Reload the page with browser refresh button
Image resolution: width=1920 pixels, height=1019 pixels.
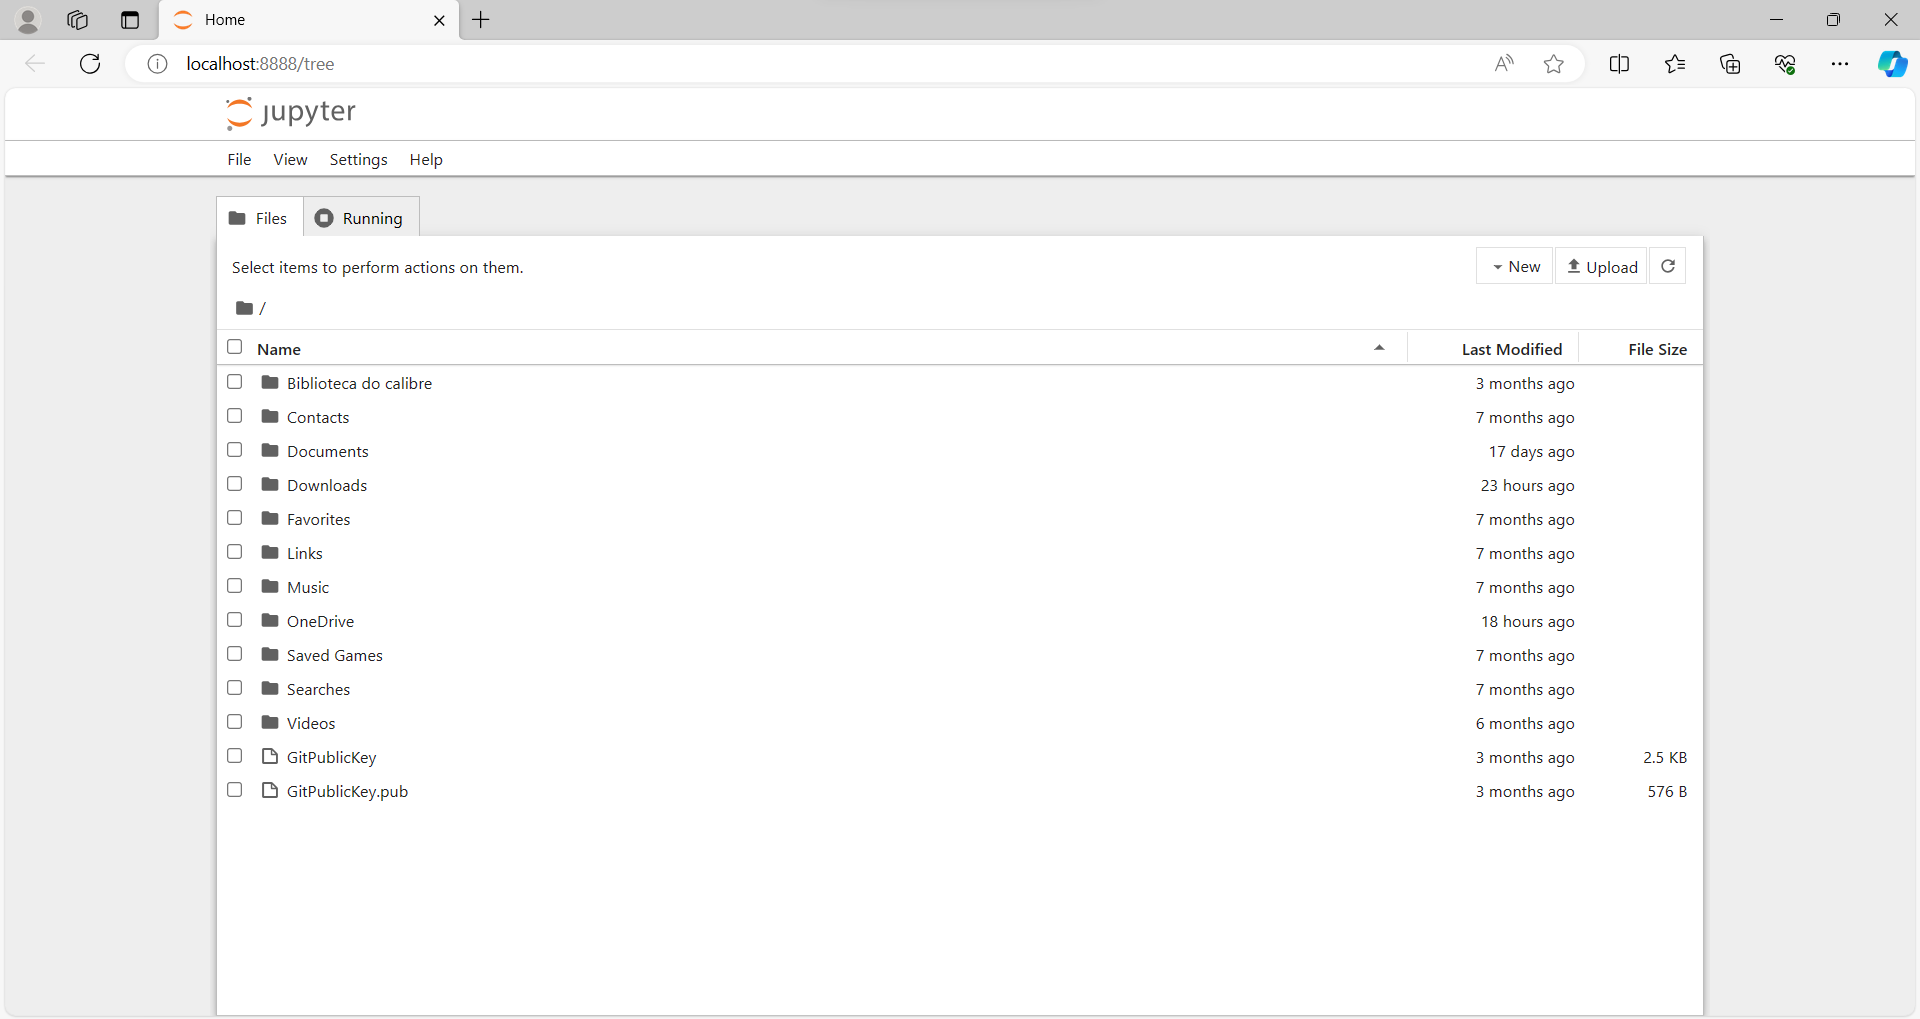point(90,64)
